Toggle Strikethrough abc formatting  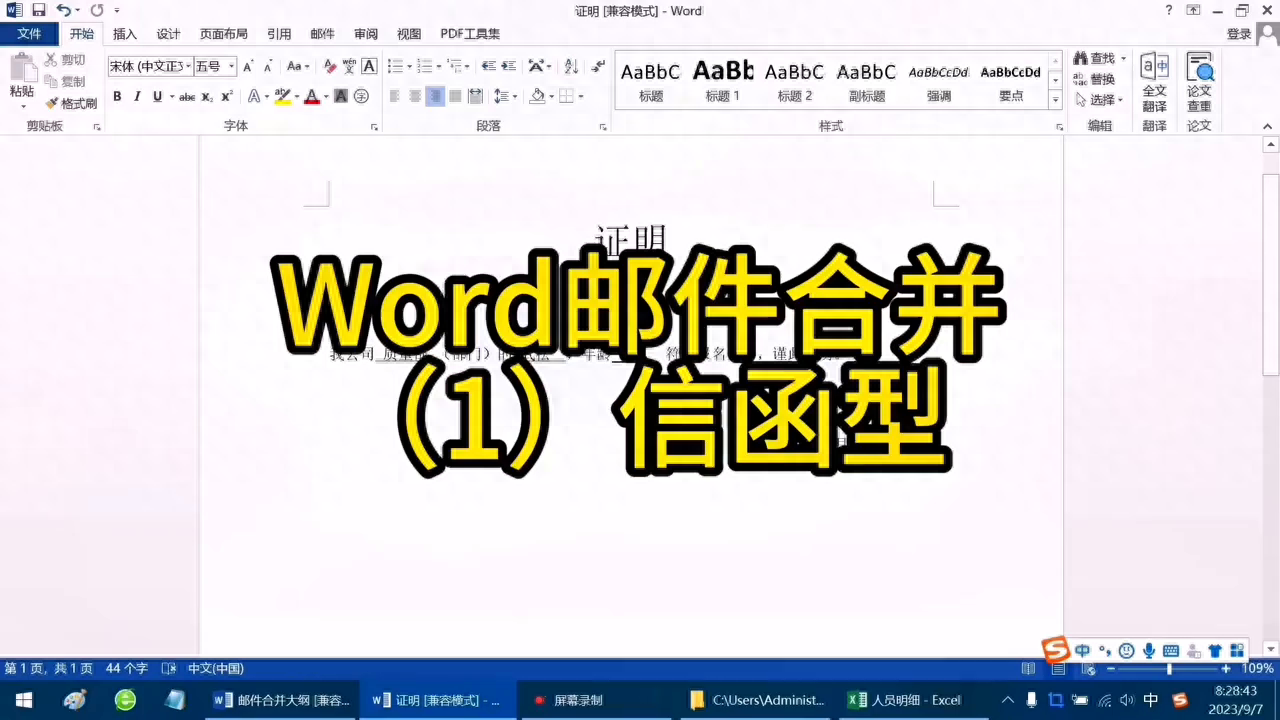click(187, 96)
